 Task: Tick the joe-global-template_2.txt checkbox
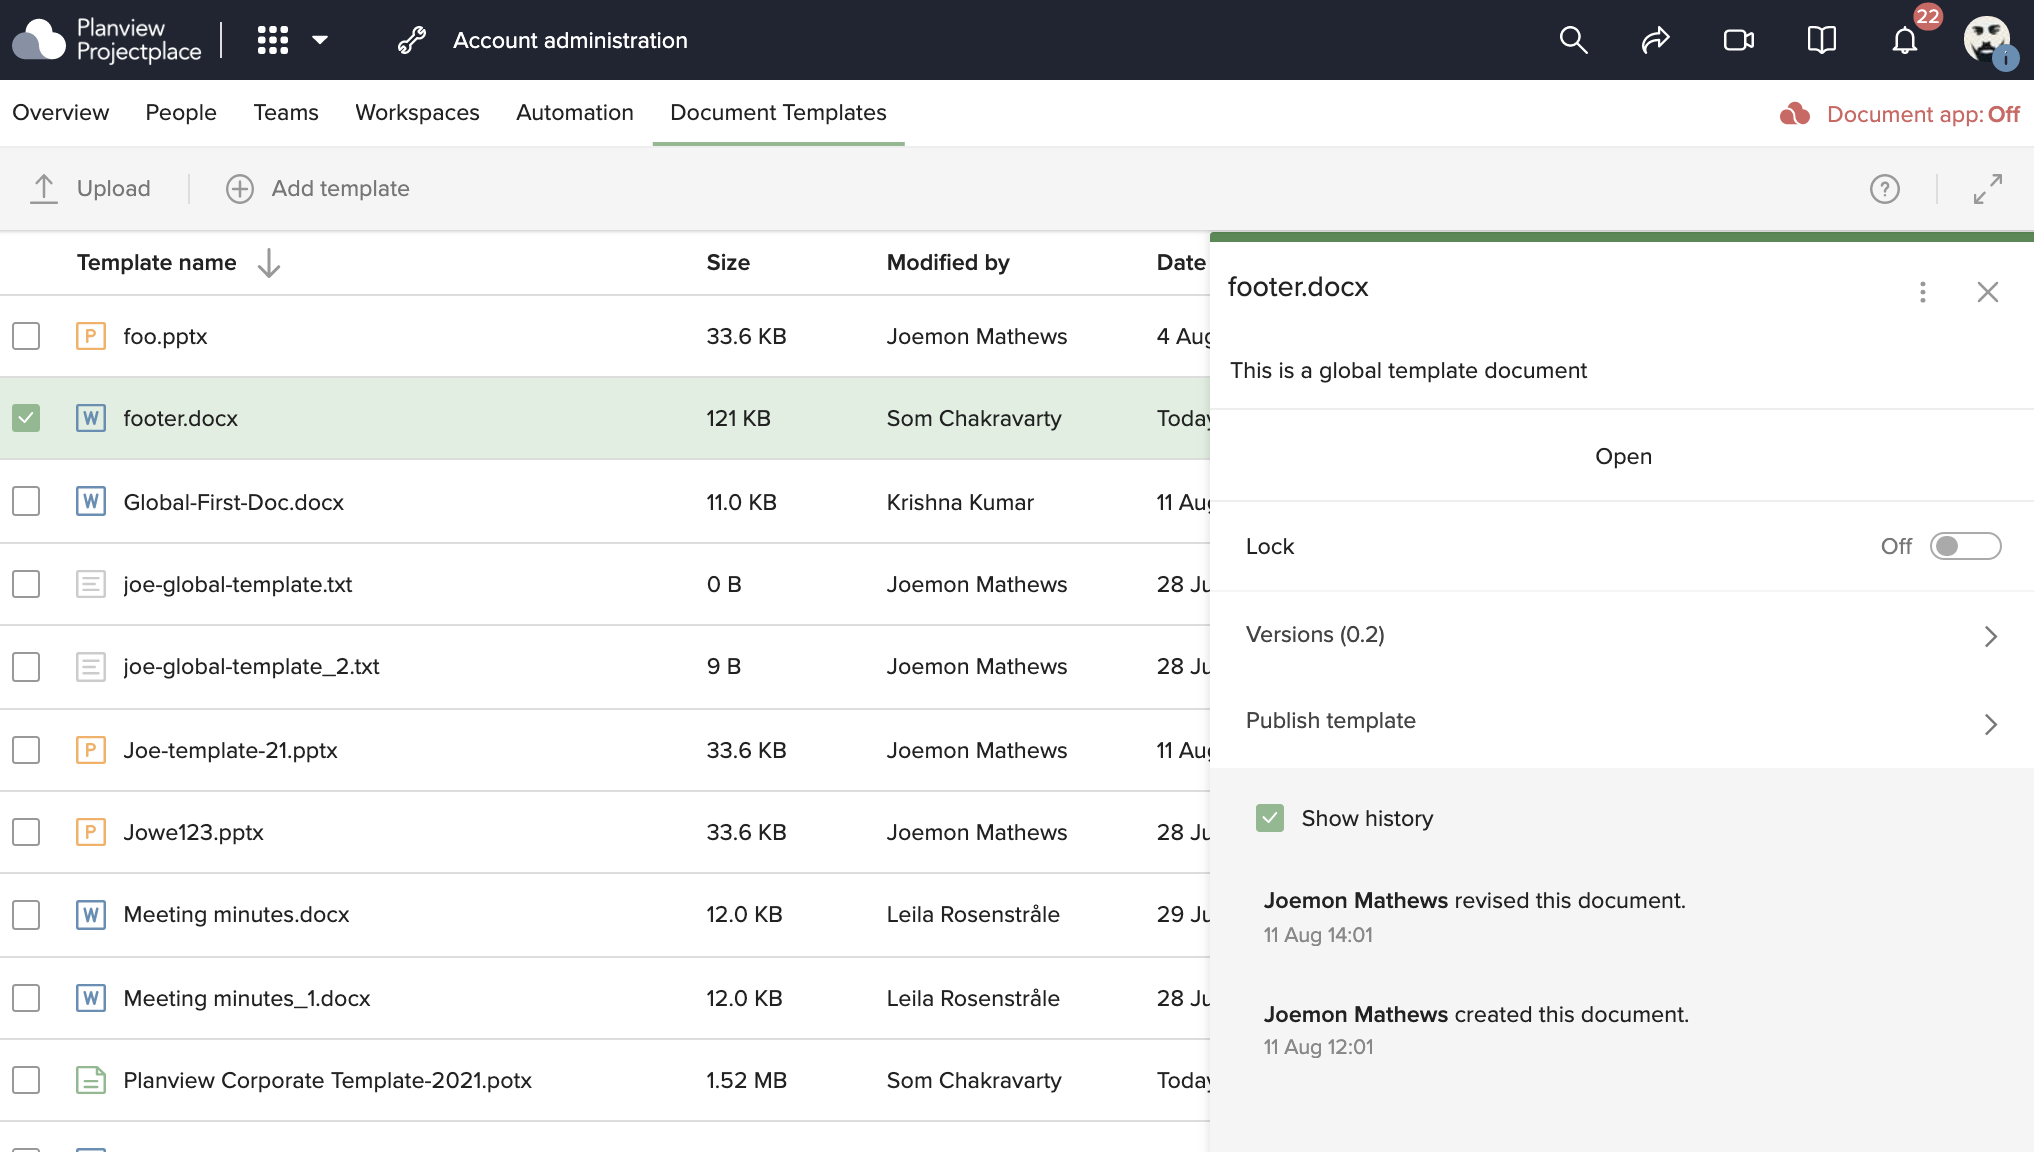click(x=26, y=666)
